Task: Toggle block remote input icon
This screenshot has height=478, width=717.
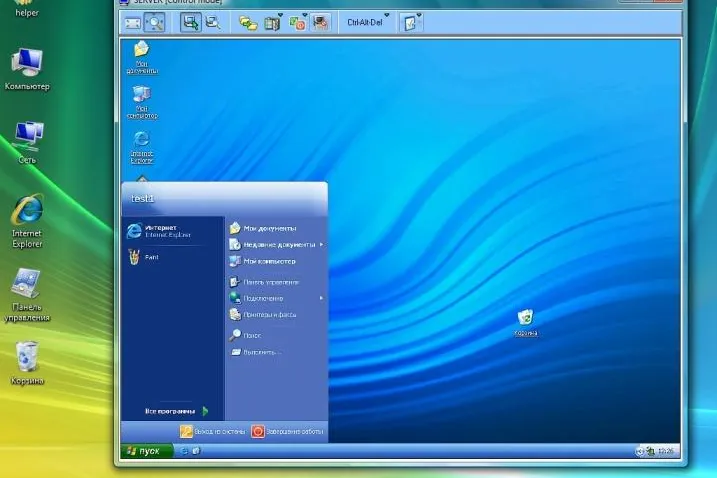Action: pyautogui.click(x=321, y=22)
